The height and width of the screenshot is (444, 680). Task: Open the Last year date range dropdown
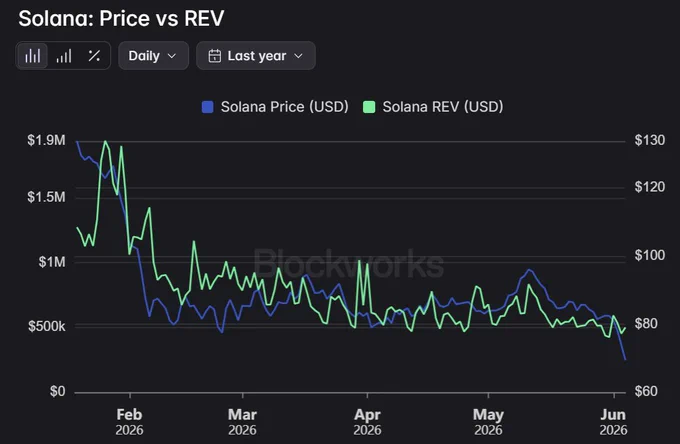pyautogui.click(x=256, y=56)
